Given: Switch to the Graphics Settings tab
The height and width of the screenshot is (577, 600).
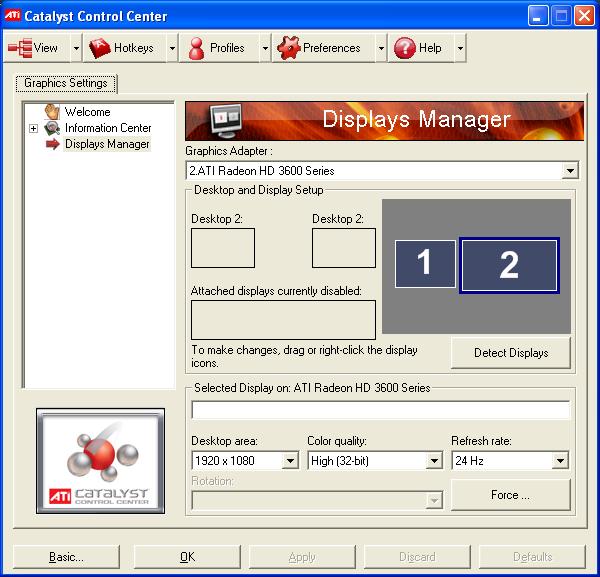Looking at the screenshot, I should tap(66, 84).
